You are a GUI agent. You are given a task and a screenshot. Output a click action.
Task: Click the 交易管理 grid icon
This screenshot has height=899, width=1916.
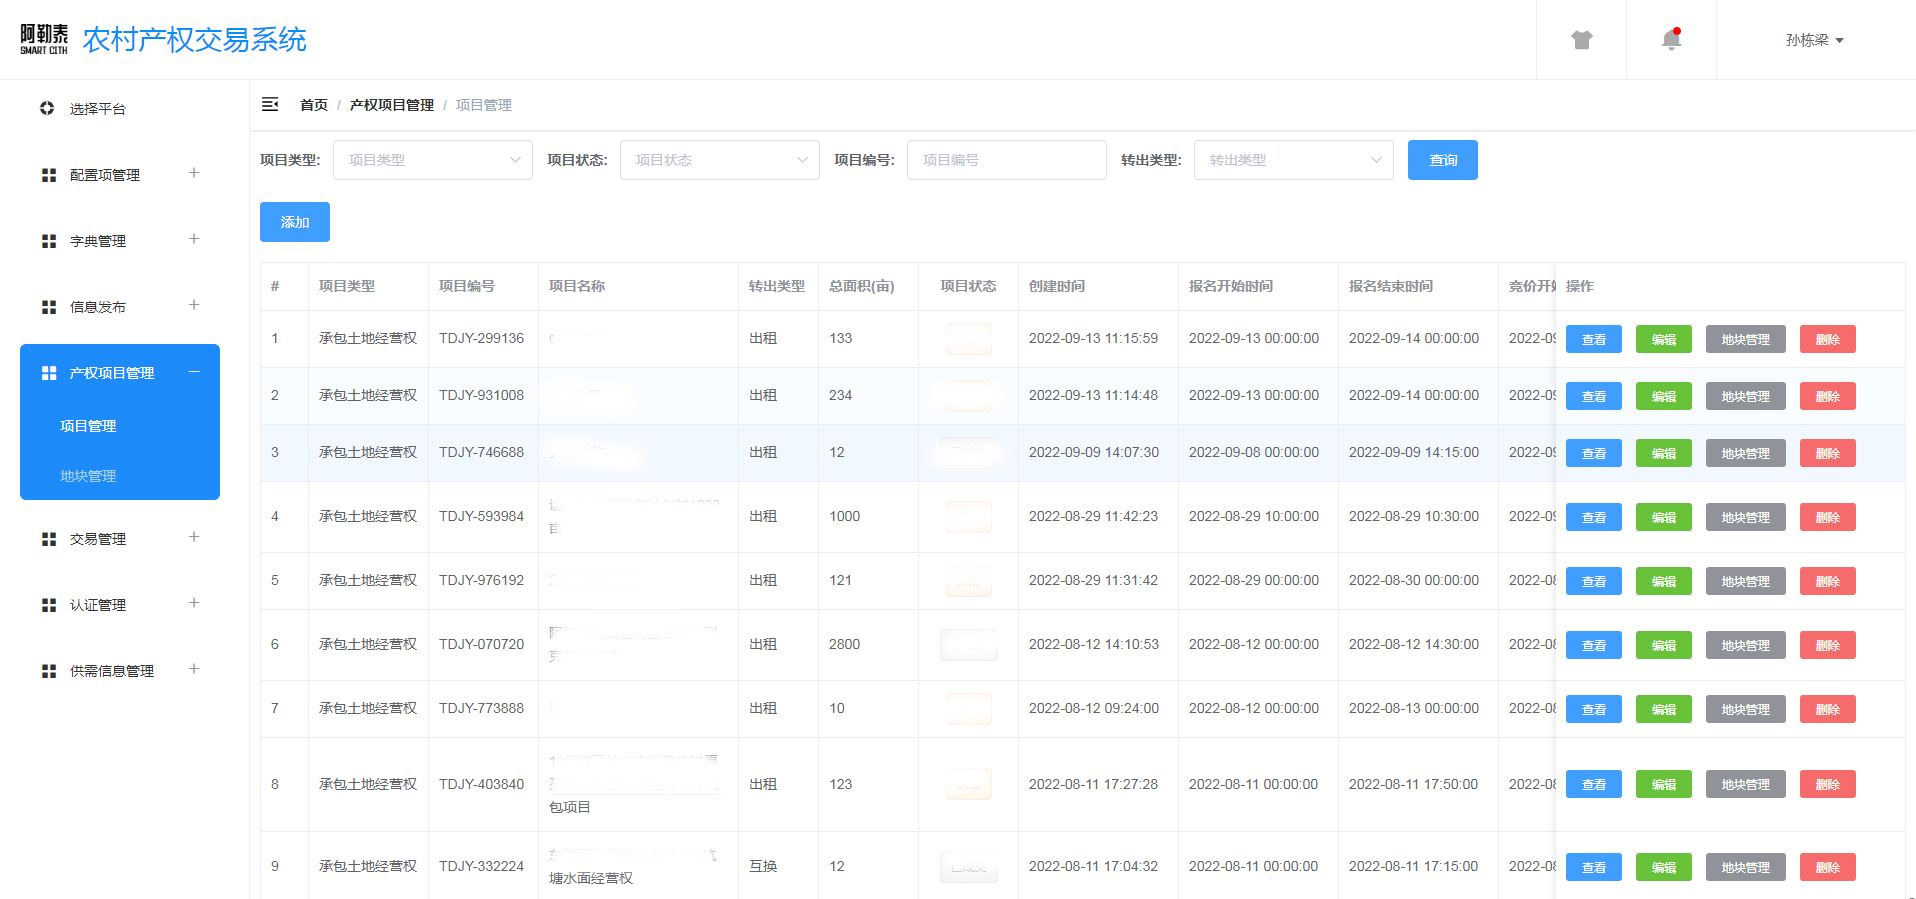(48, 539)
